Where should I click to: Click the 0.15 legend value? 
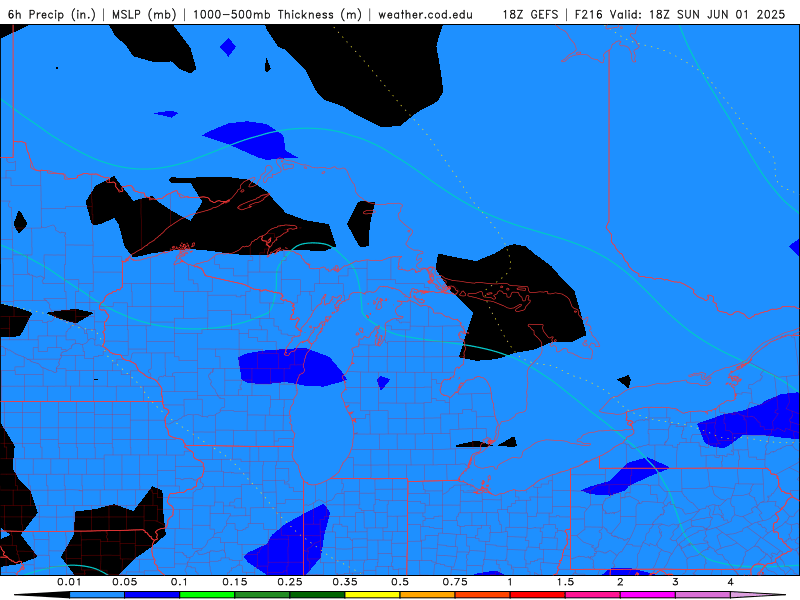coord(235,582)
